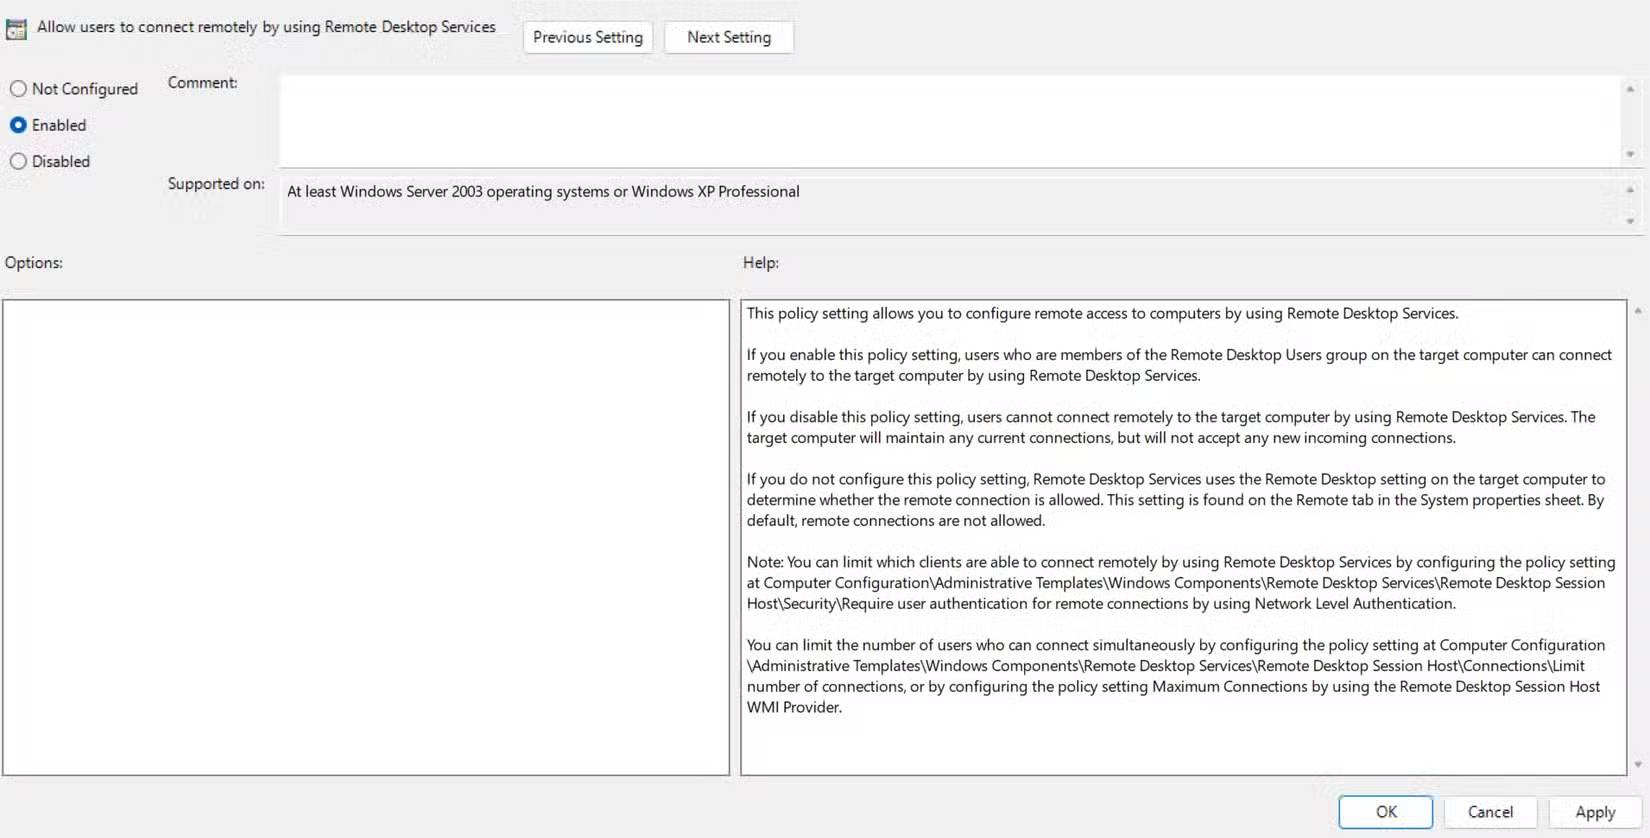Click the Supported on scroll down arrow
Screen dimensions: 1650x838
tap(1630, 221)
